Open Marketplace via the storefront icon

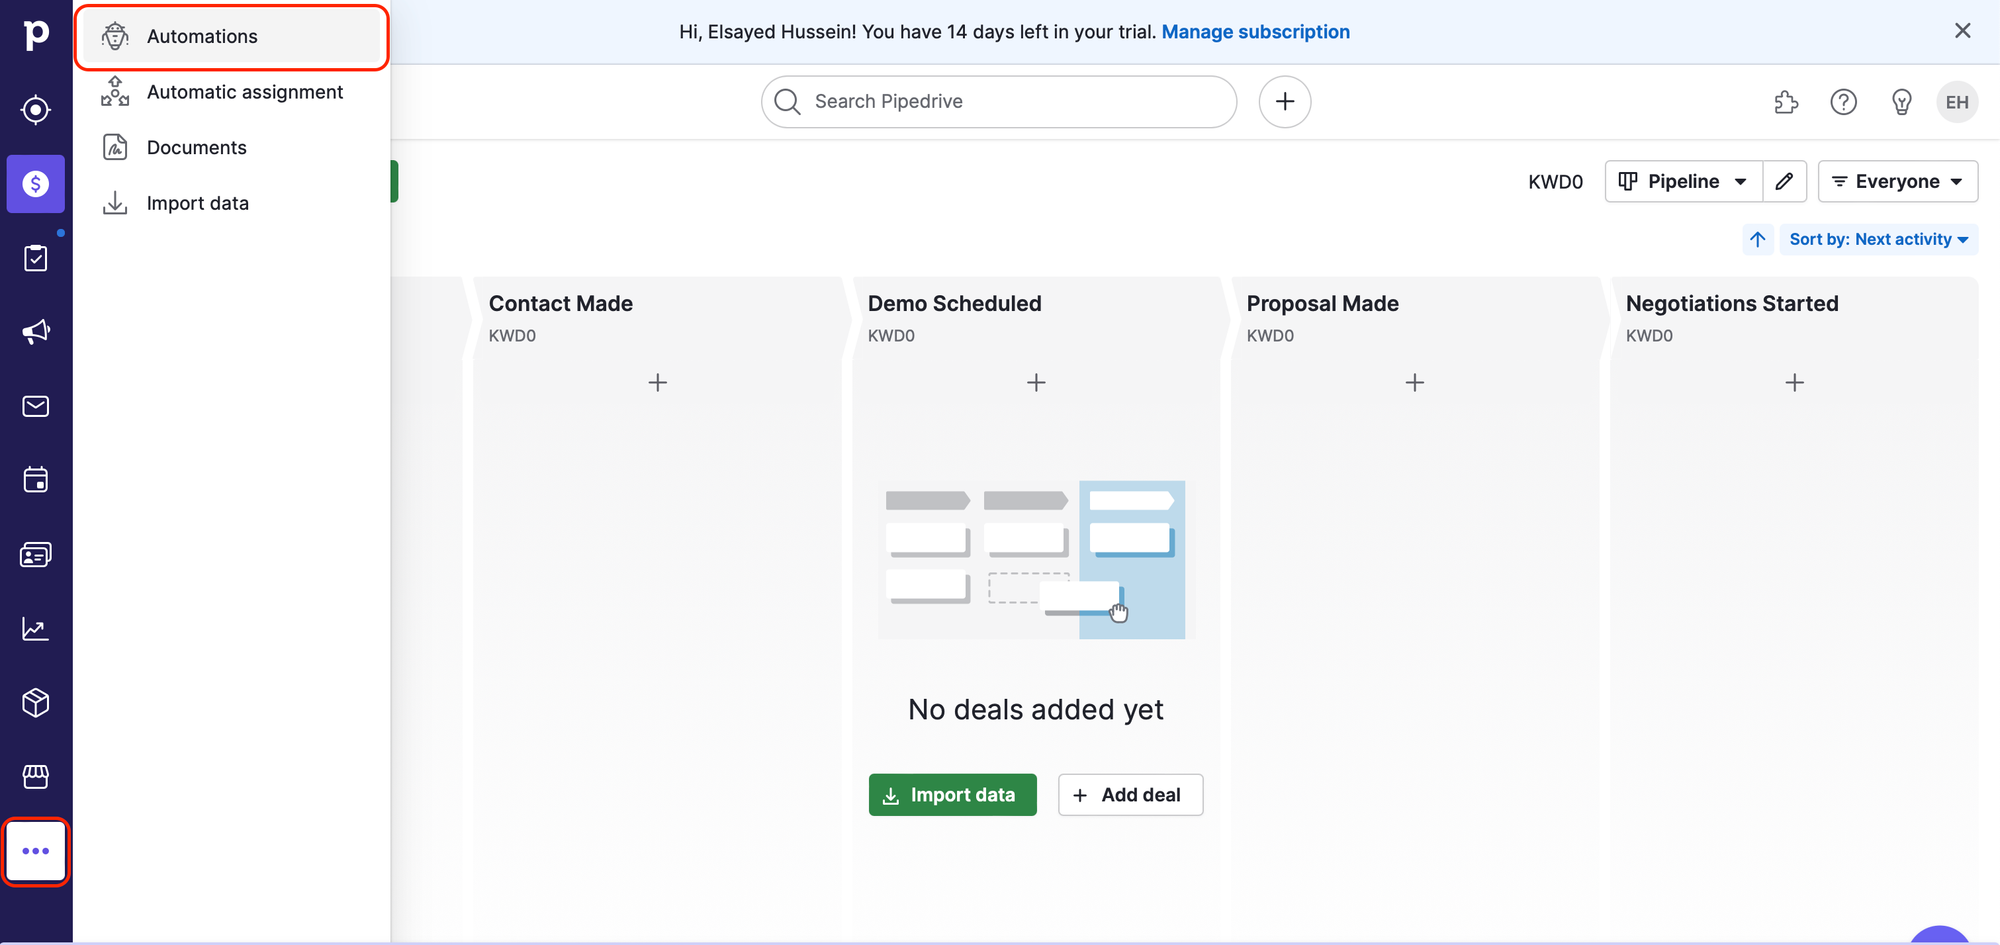[36, 777]
